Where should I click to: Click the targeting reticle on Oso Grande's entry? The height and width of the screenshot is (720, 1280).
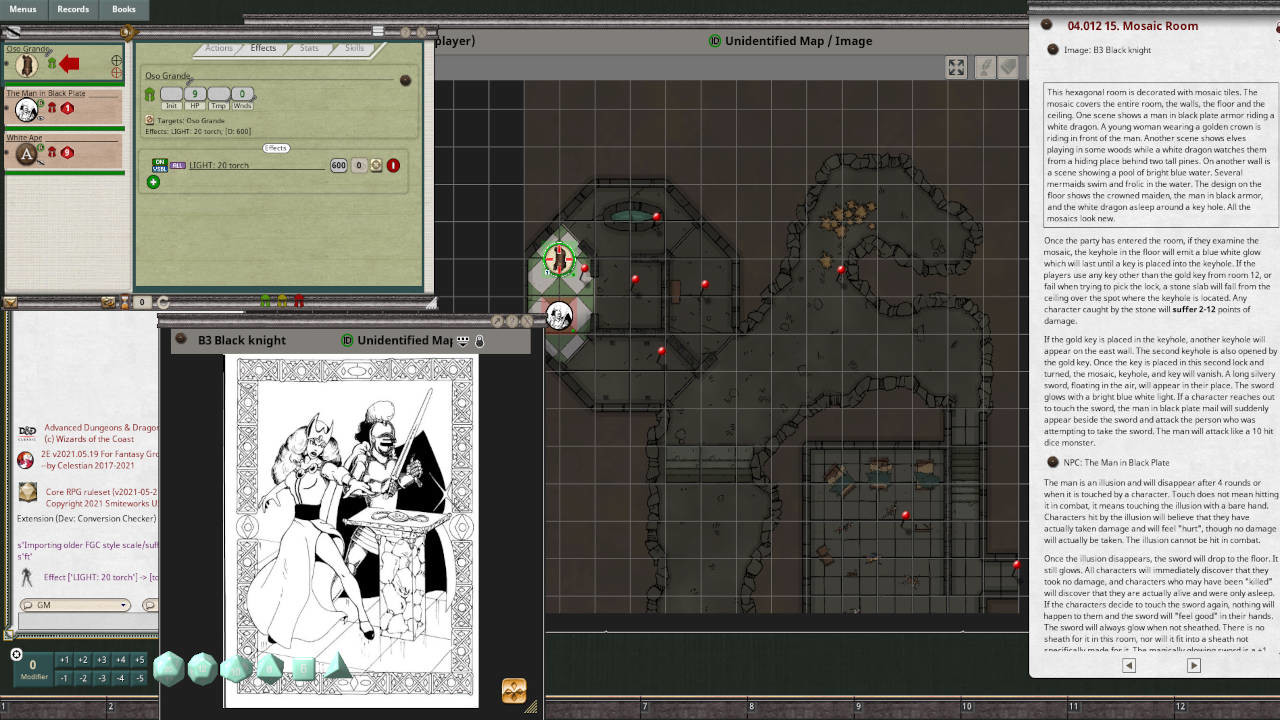[118, 62]
